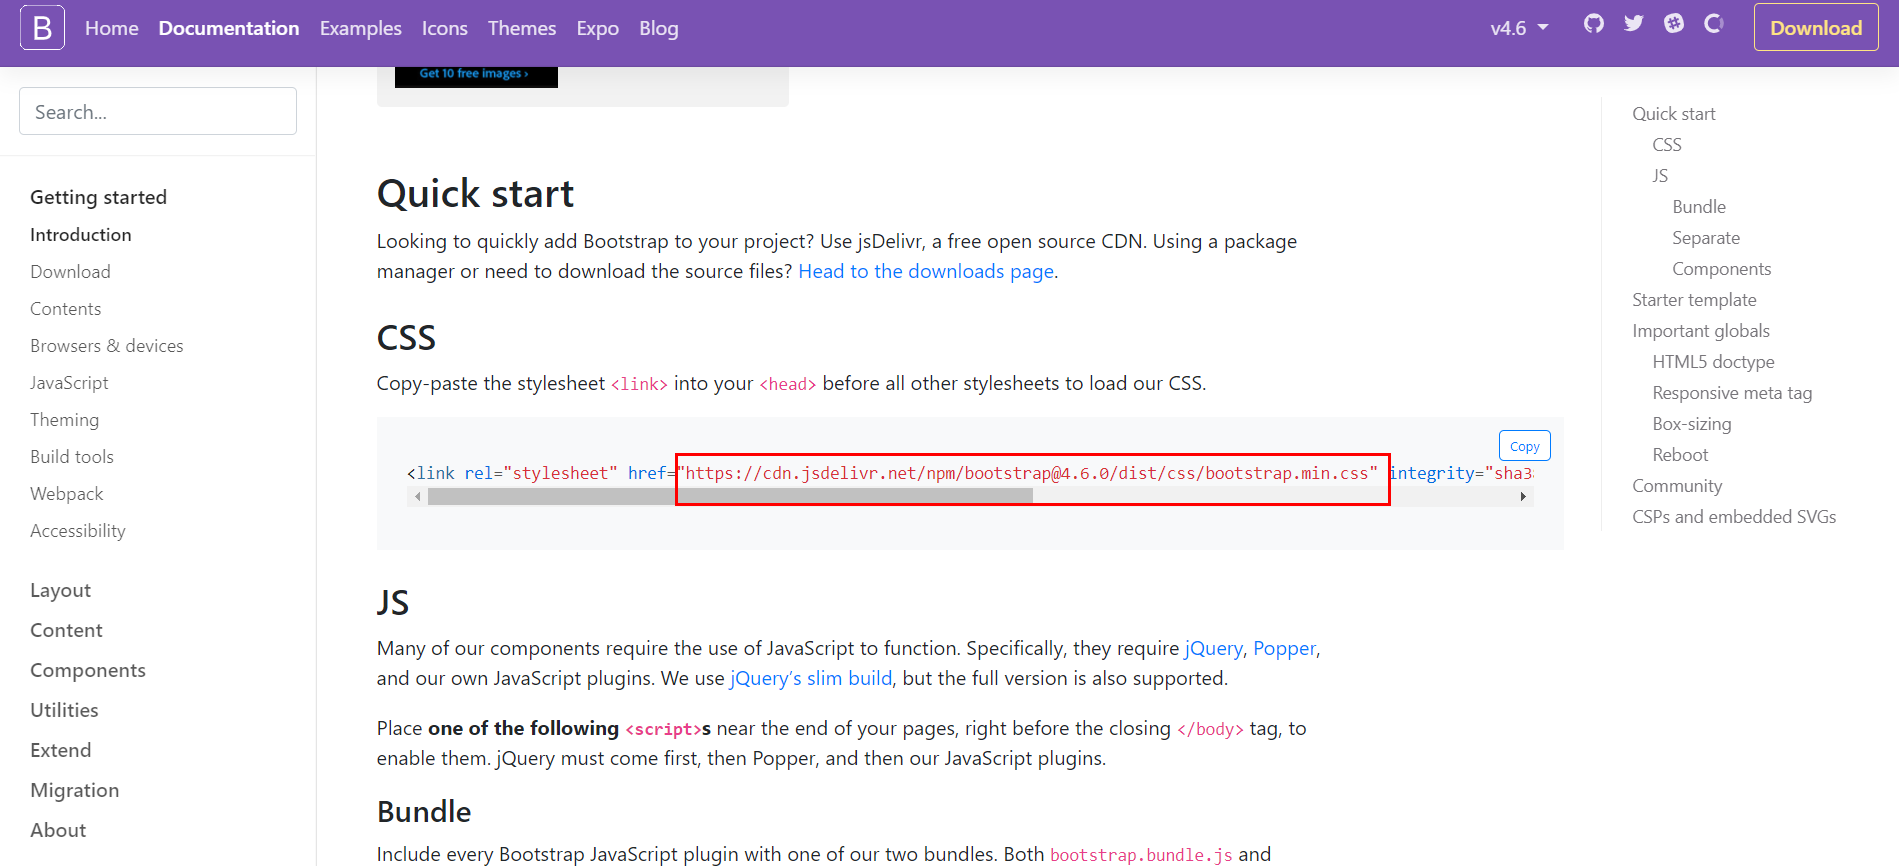The height and width of the screenshot is (866, 1899).
Task: Jump to Components in table of contents
Action: tap(1721, 268)
